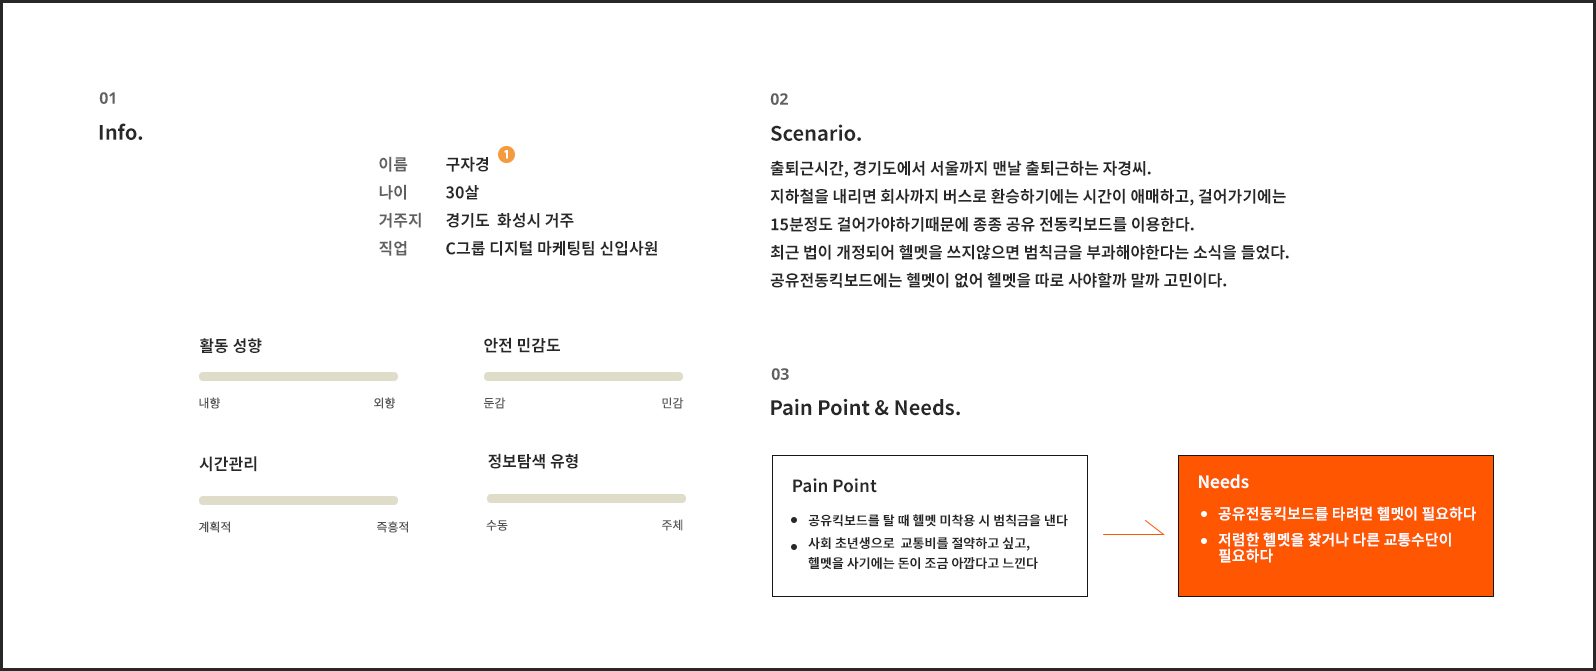Select the Pain Point & Needs. heading
This screenshot has height=671, width=1596.
865,408
